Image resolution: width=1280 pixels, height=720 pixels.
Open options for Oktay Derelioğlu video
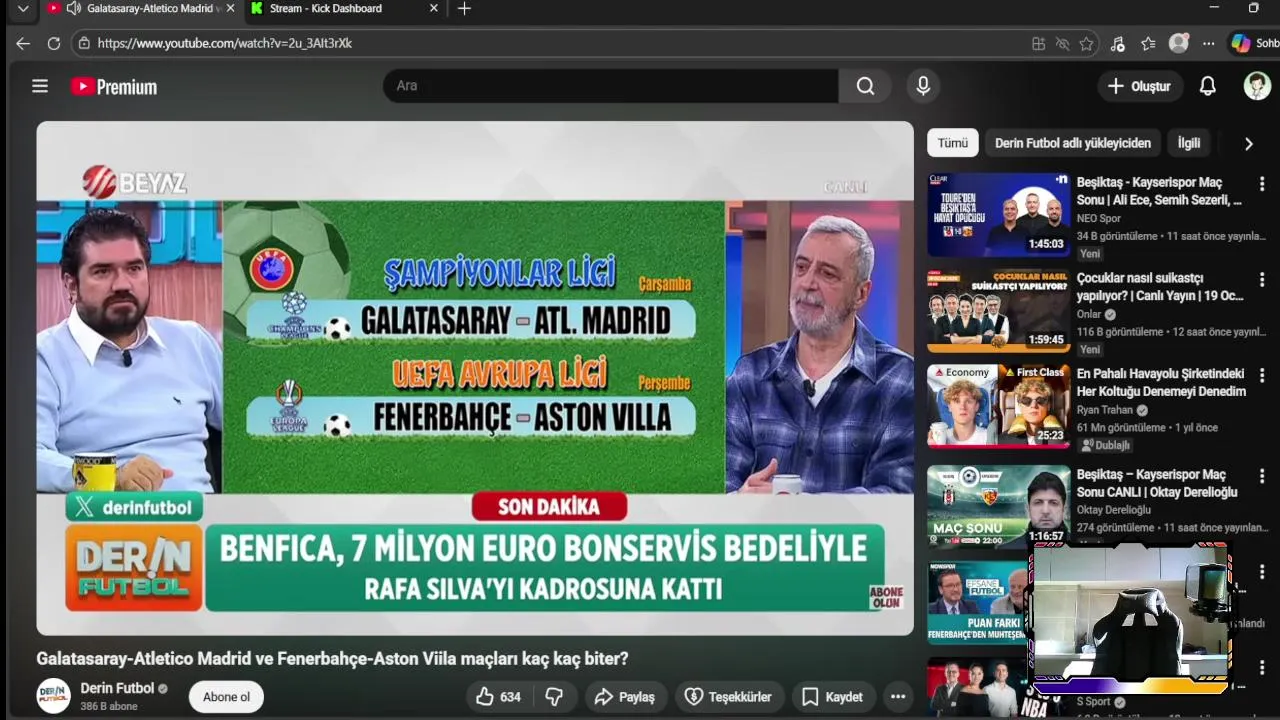pos(1262,476)
